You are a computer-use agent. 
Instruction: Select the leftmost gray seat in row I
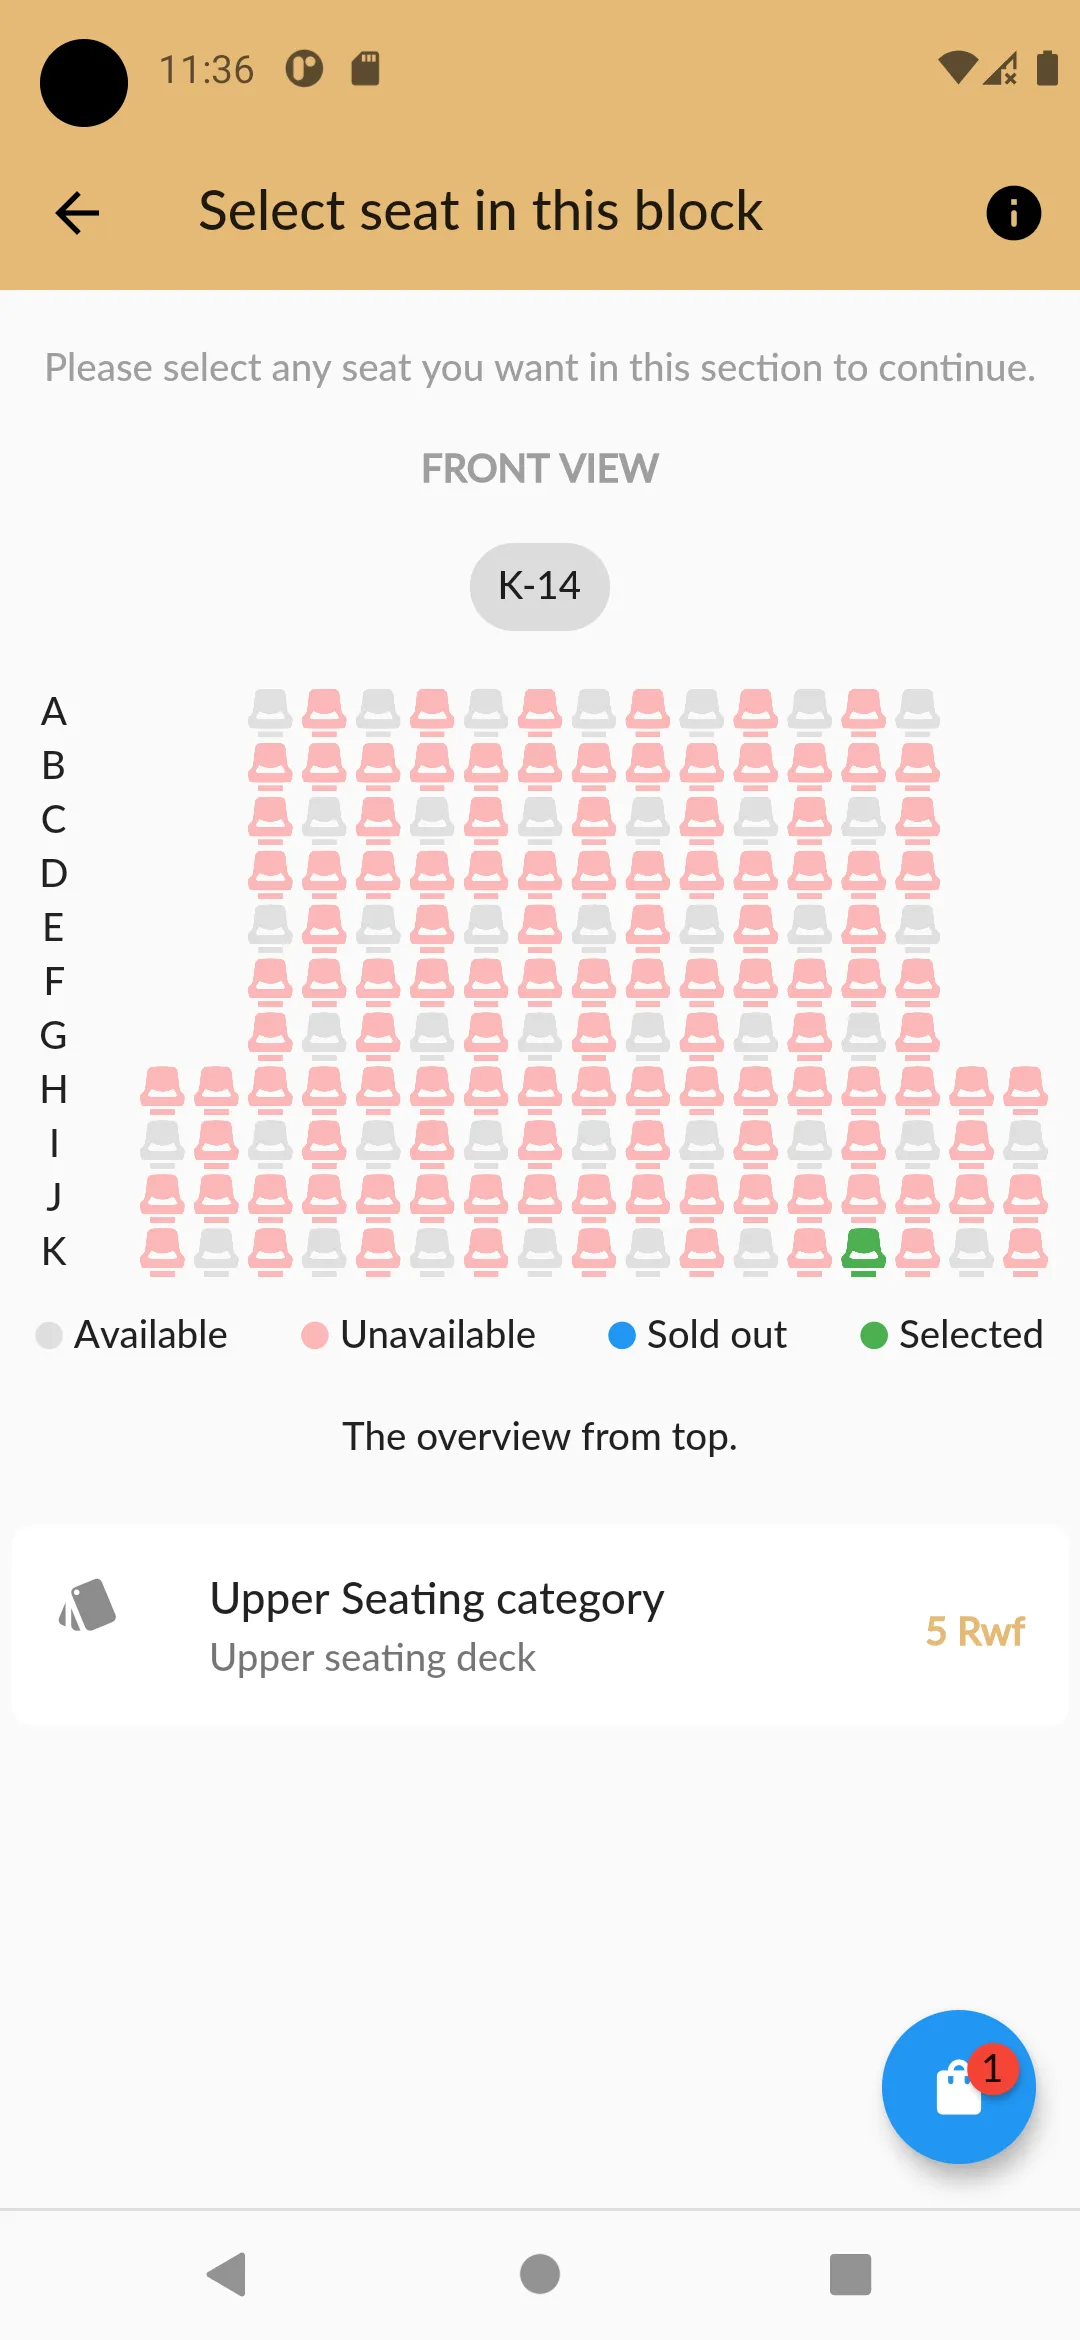click(162, 1144)
